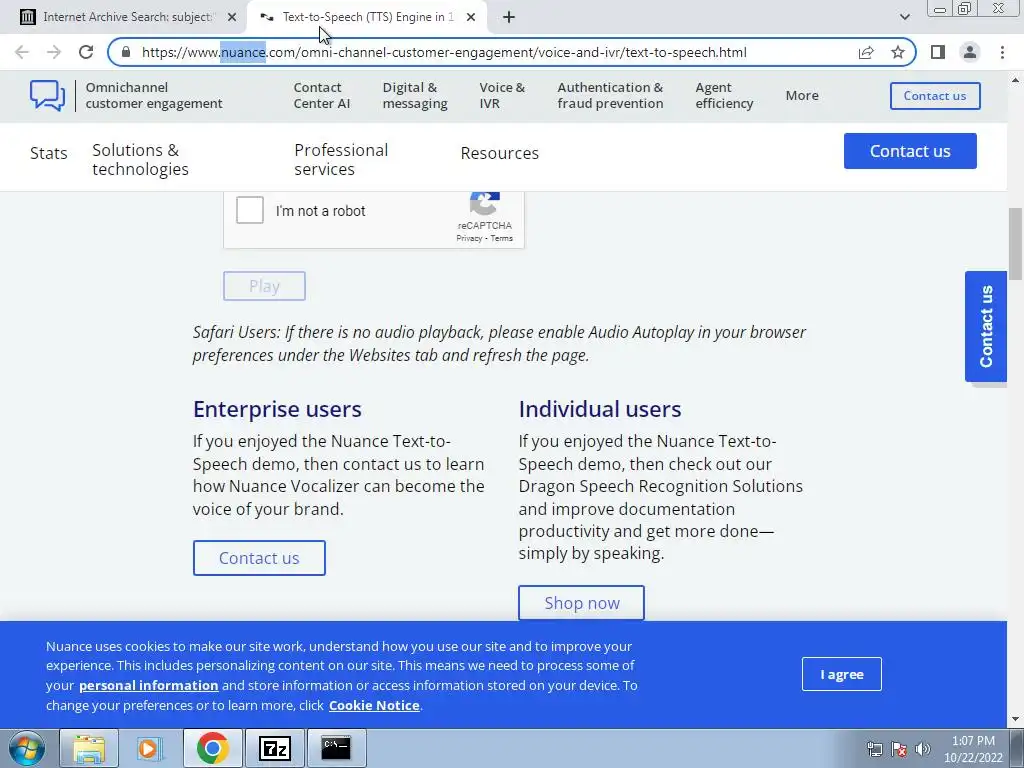
Task: Click Shop now button
Action: (x=581, y=603)
